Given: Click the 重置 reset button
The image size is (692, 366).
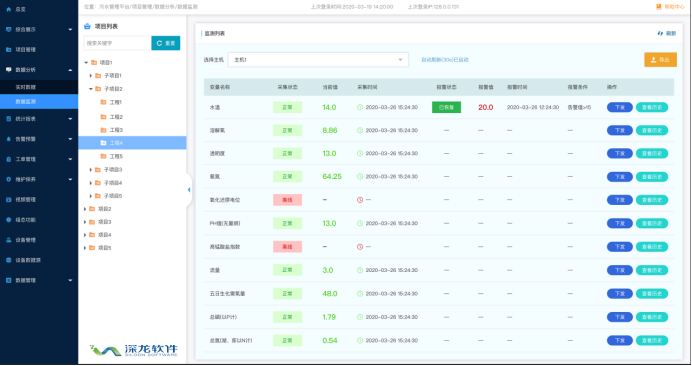Looking at the screenshot, I should (165, 43).
